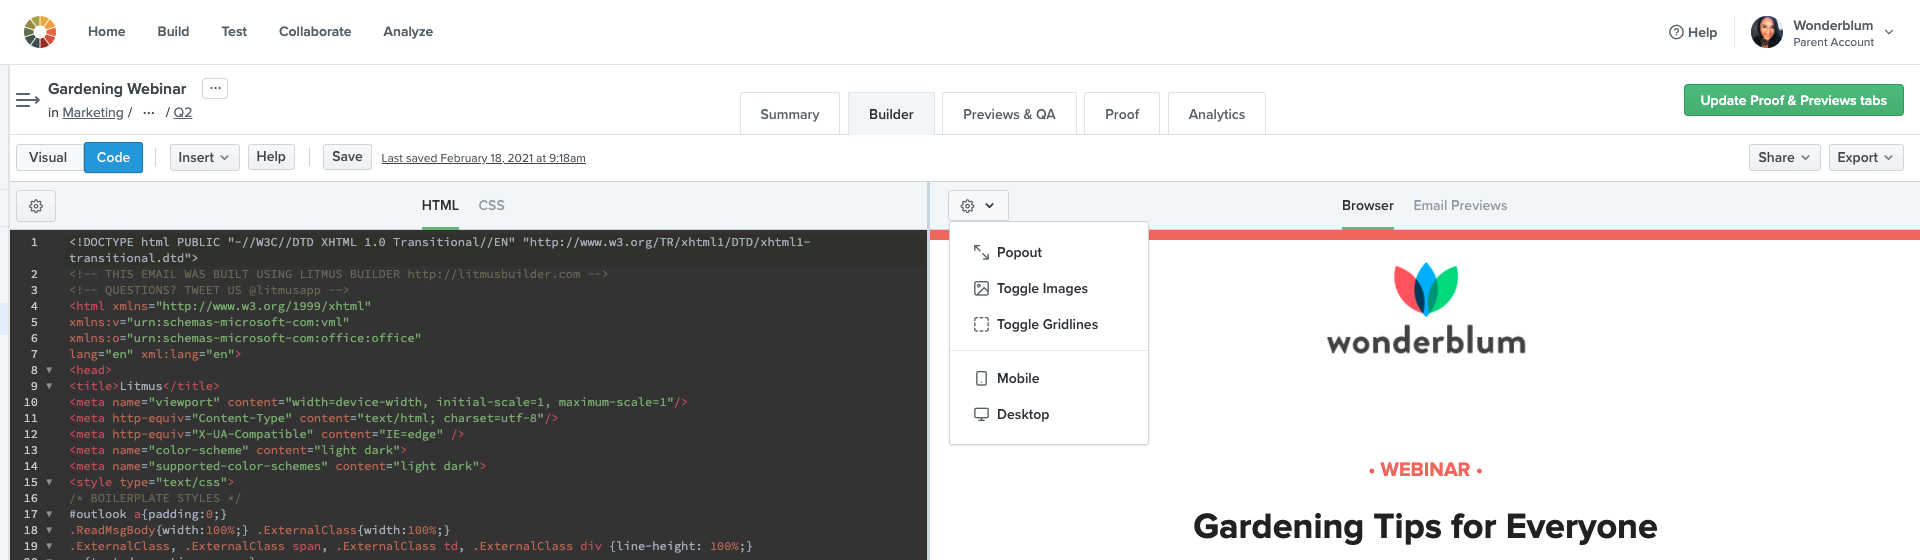
Task: Switch to the HTML code tab
Action: [440, 205]
